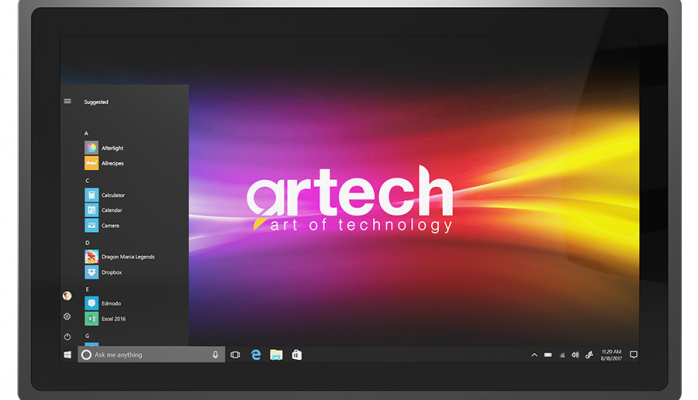Click the Suggested heading text
Image resolution: width=698 pixels, height=400 pixels.
96,102
